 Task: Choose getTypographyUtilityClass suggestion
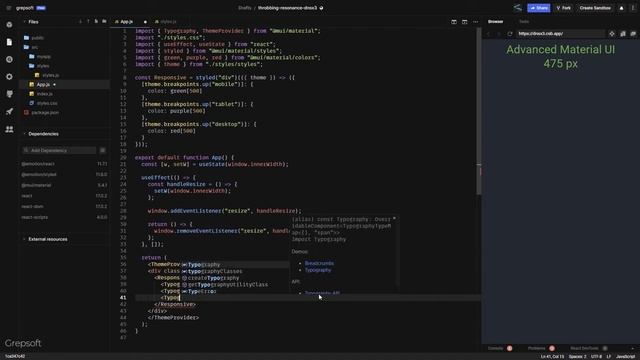pos(235,284)
